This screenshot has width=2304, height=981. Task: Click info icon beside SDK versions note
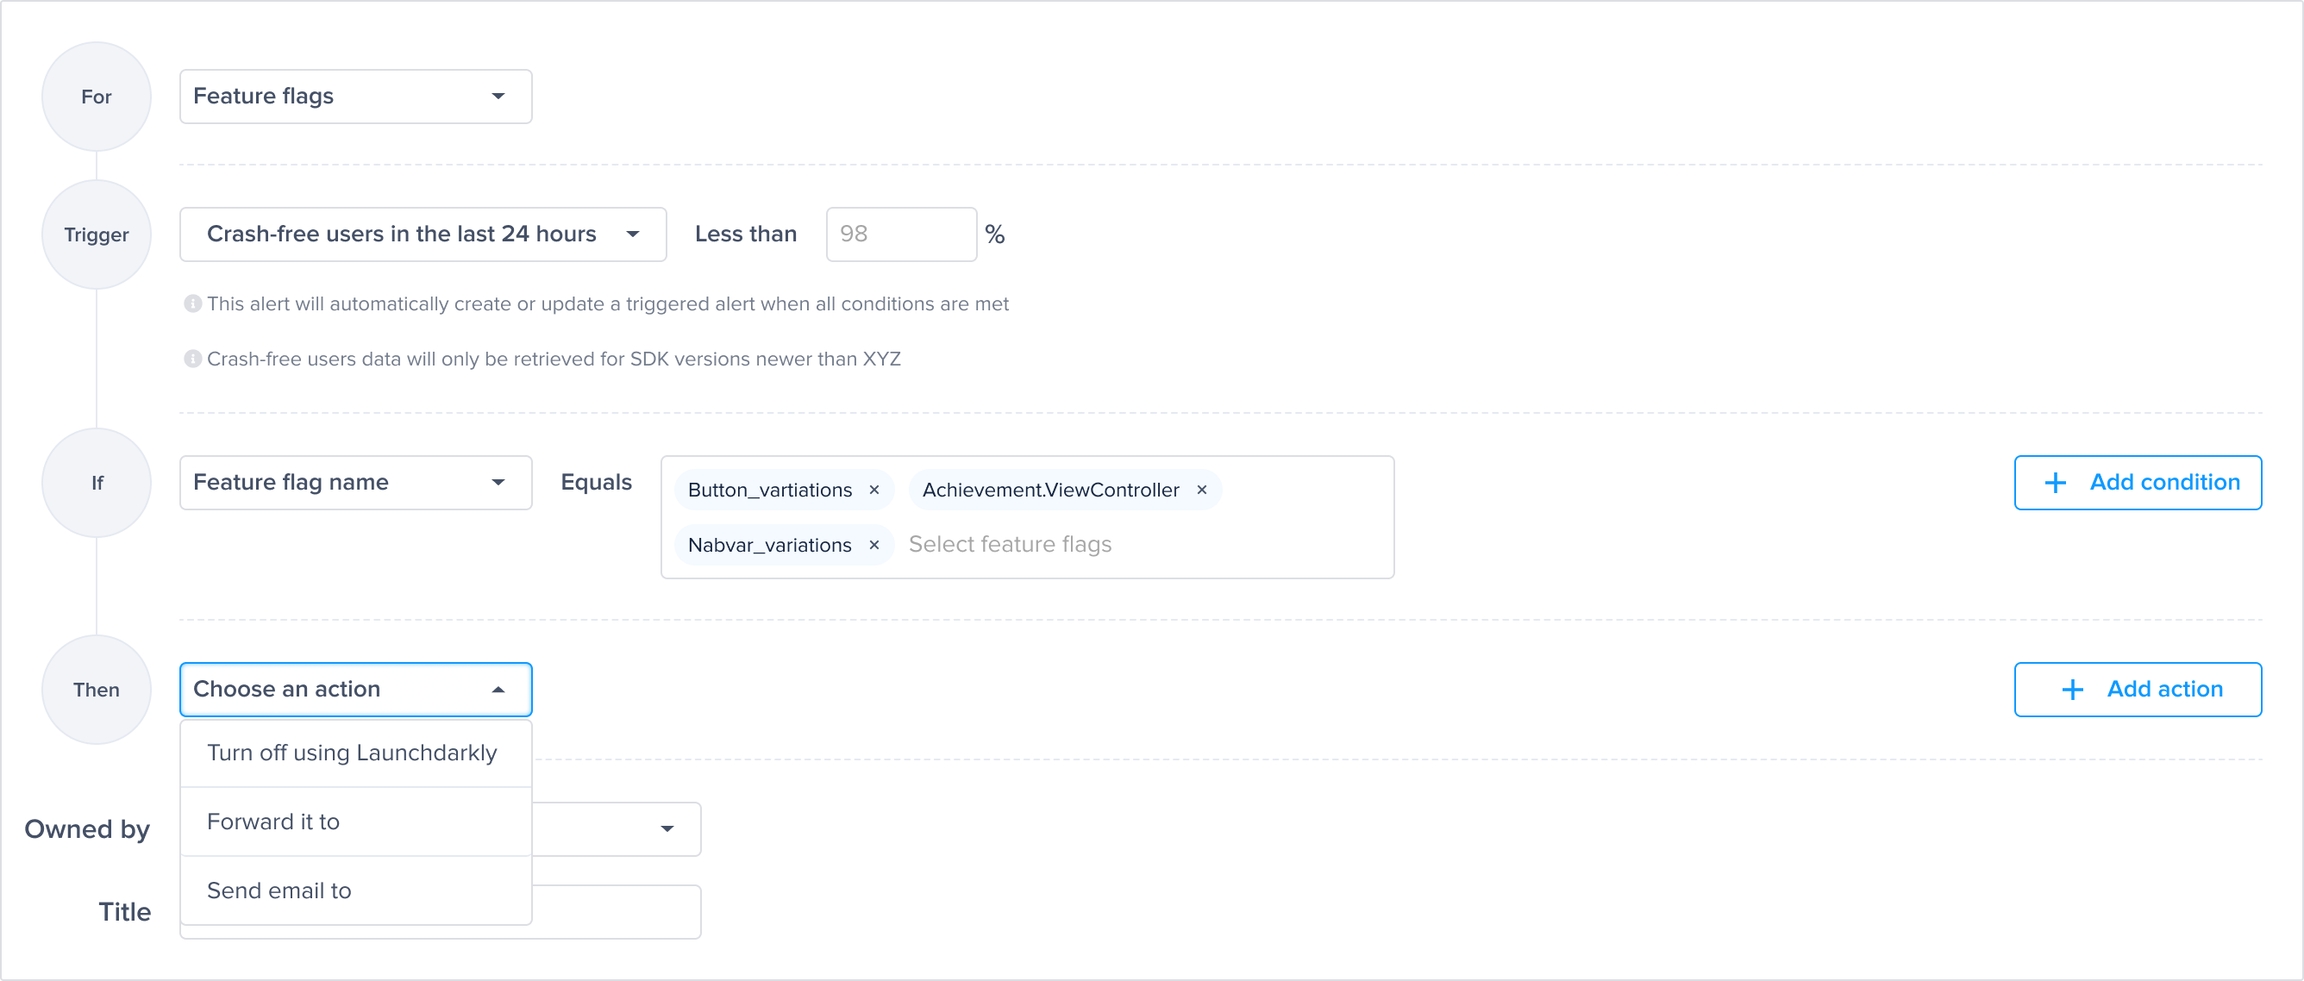pyautogui.click(x=192, y=359)
